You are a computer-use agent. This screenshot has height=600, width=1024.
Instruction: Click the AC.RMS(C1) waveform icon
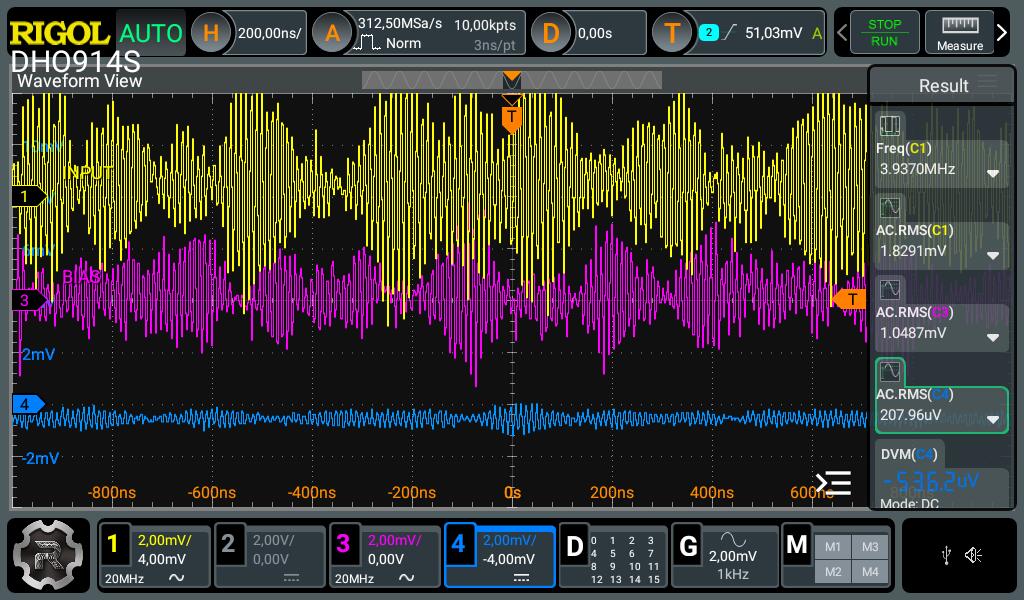889,208
